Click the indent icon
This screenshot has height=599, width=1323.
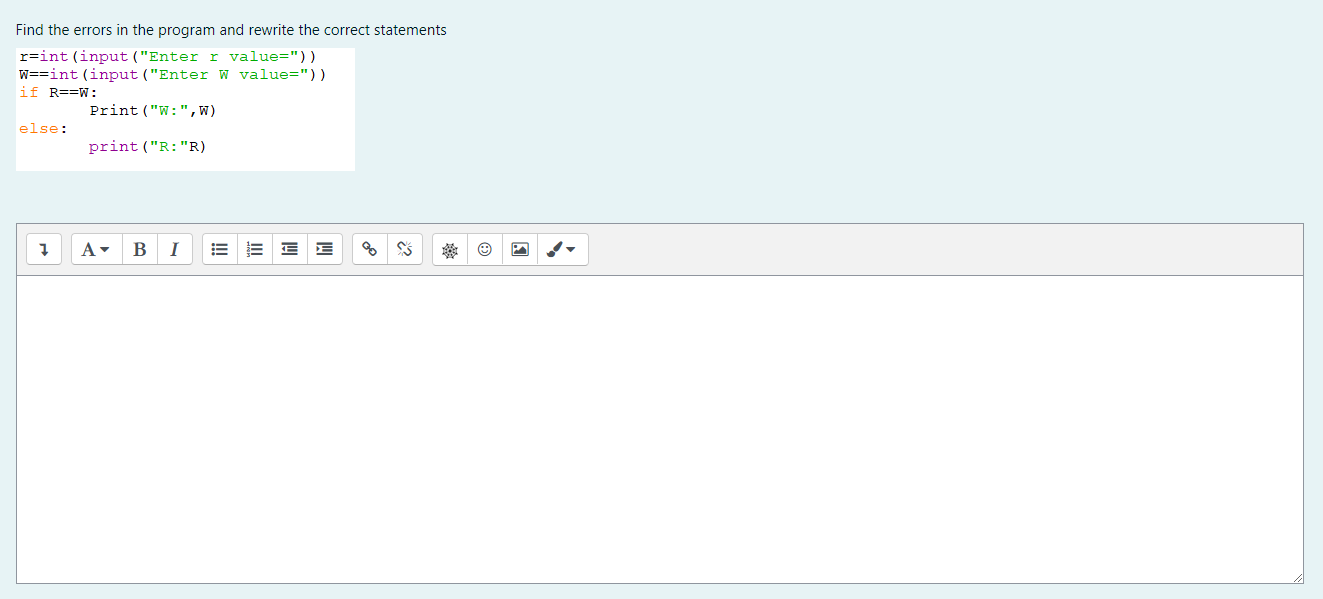coord(324,250)
